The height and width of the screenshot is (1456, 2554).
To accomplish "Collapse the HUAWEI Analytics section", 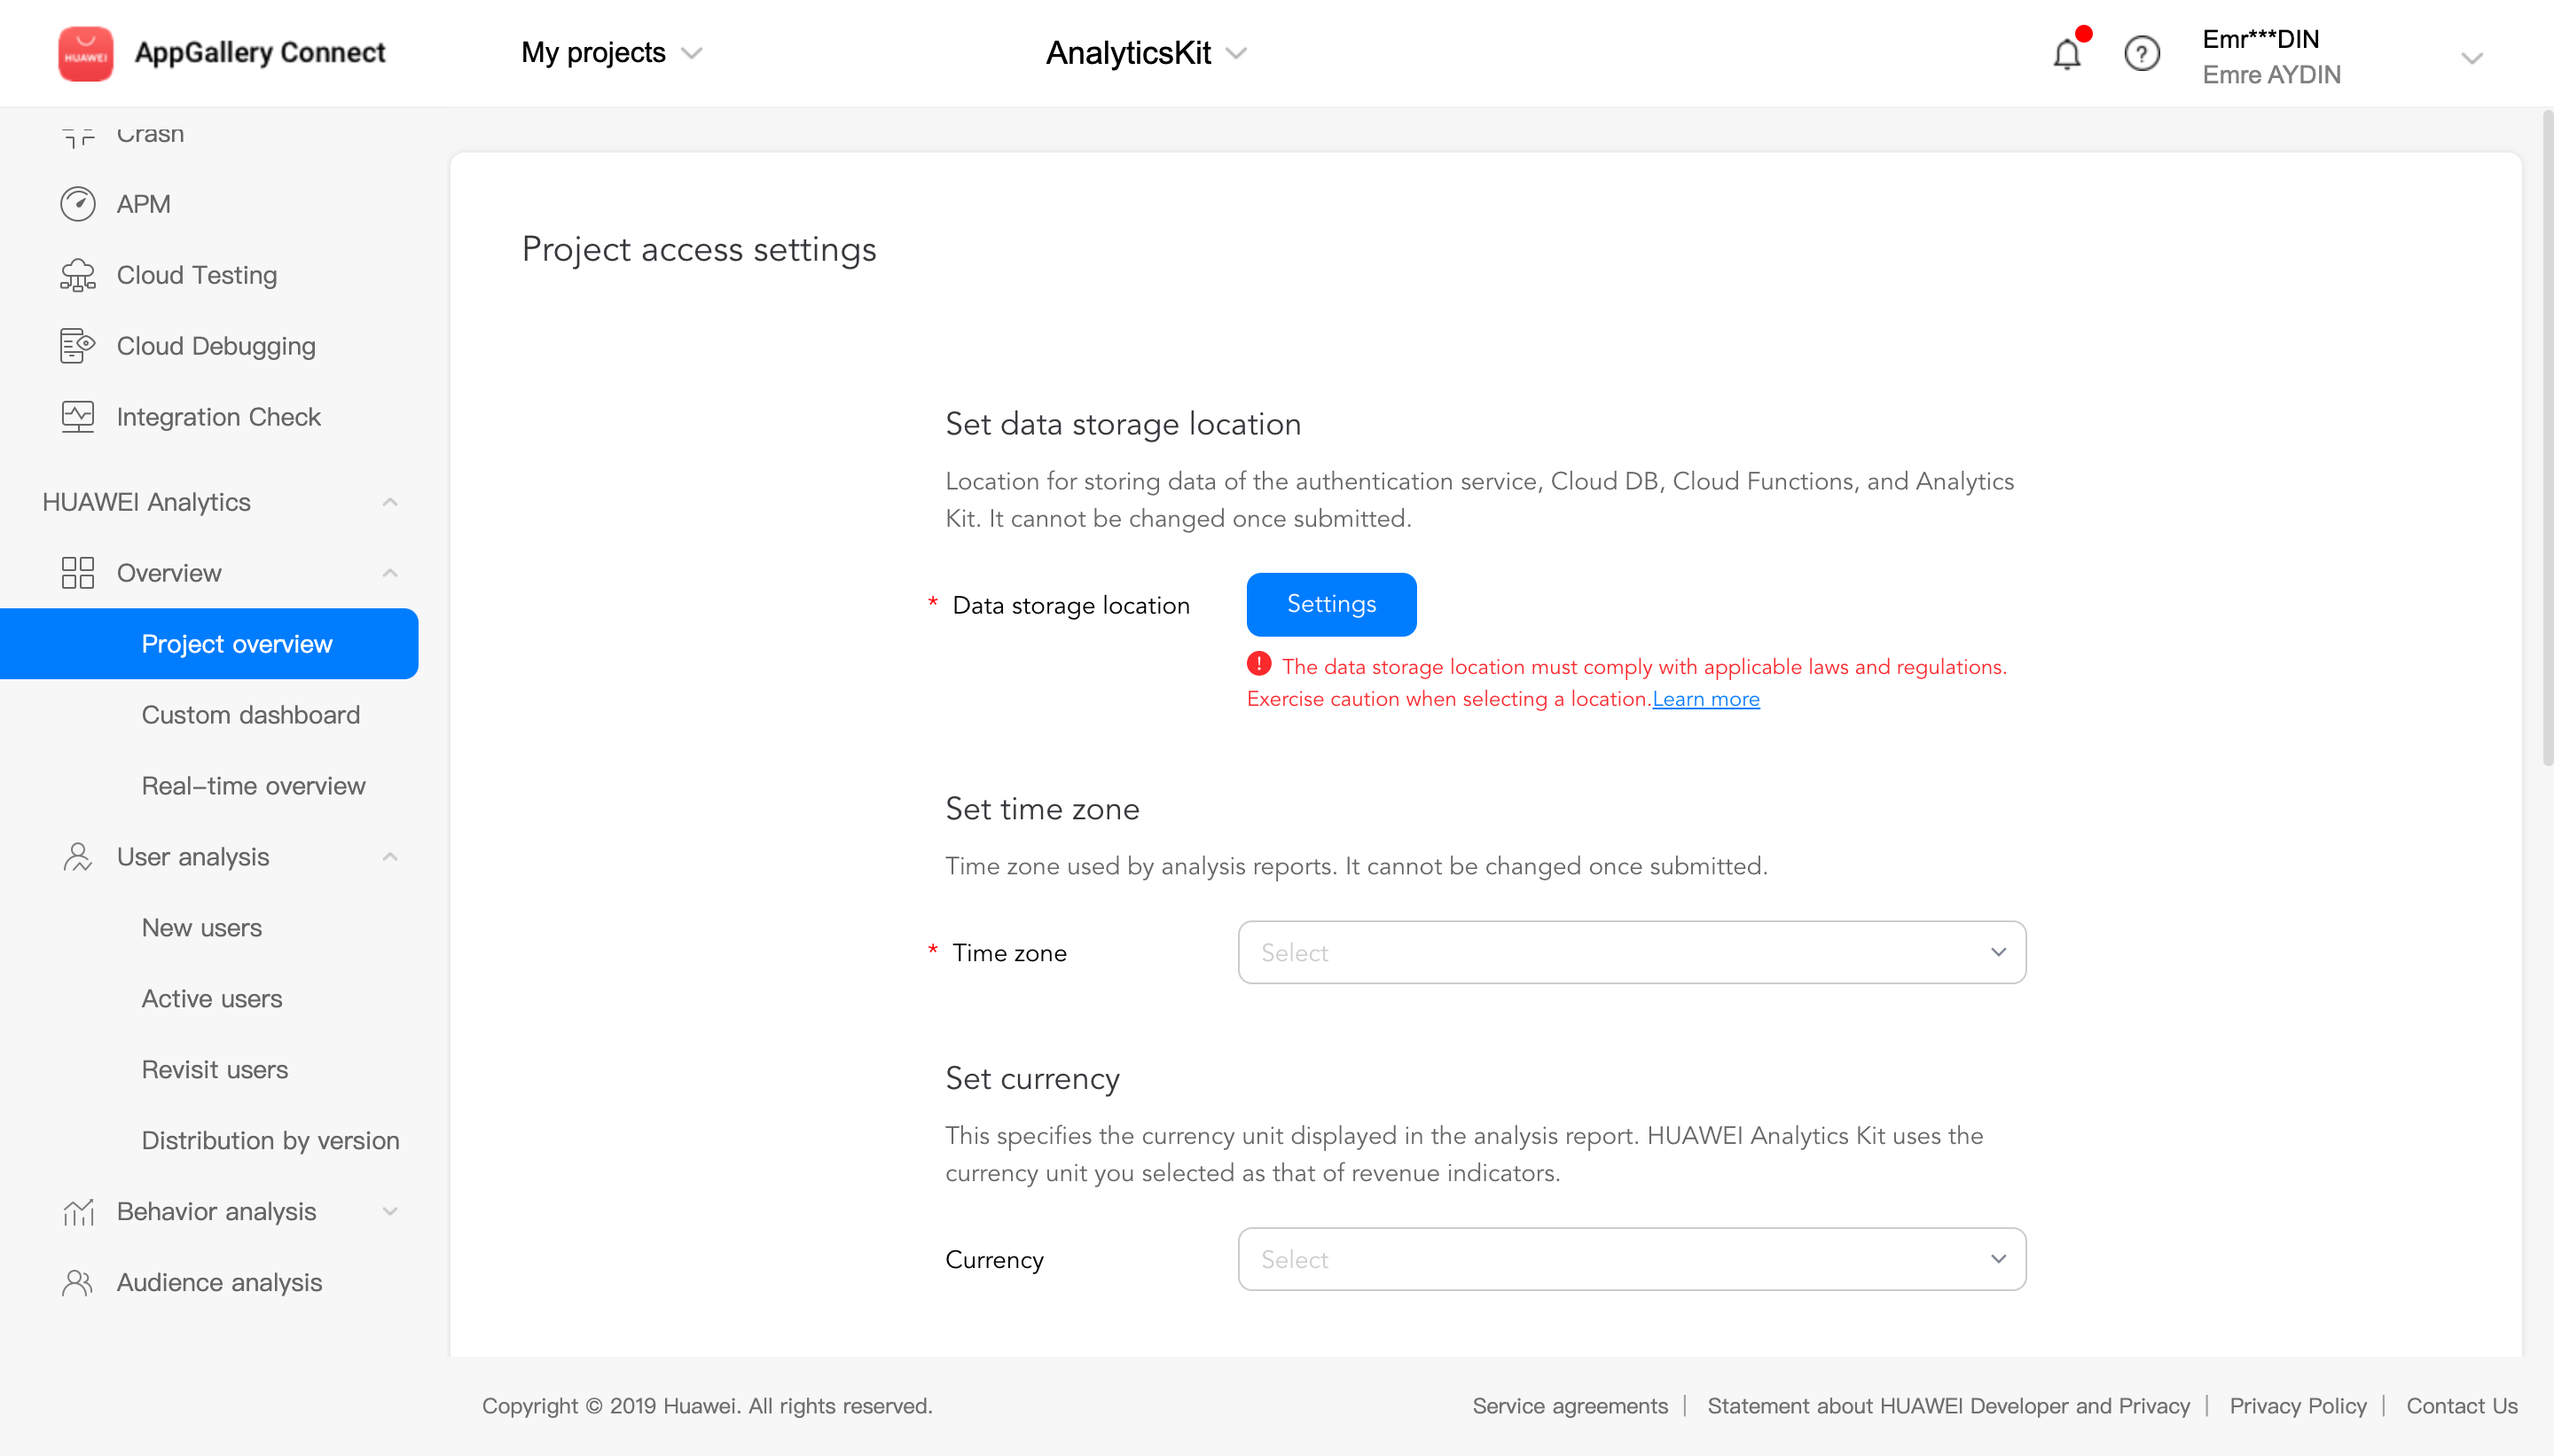I will point(390,502).
